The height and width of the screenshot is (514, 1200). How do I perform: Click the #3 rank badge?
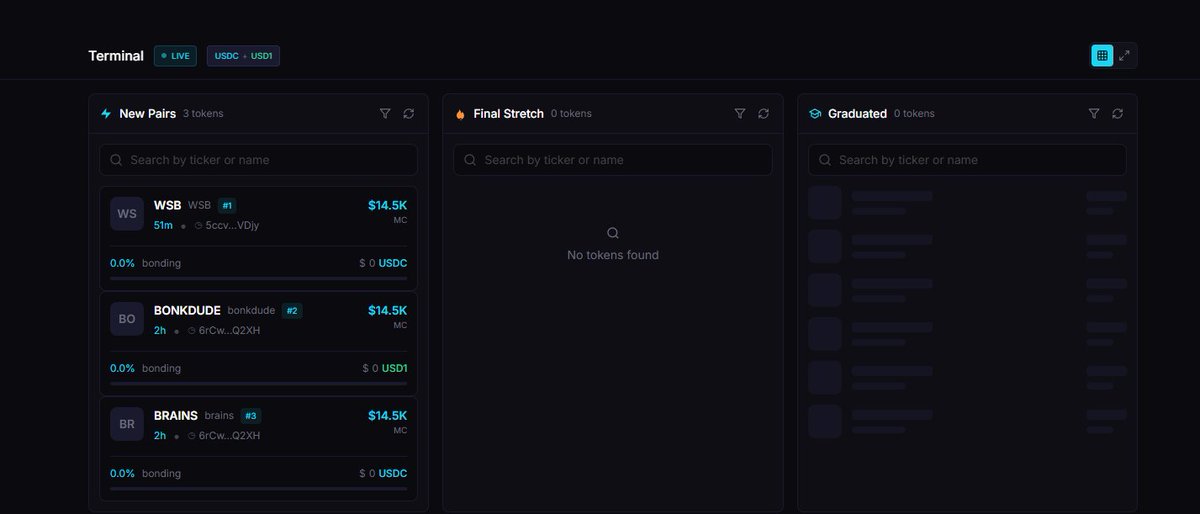click(x=250, y=415)
